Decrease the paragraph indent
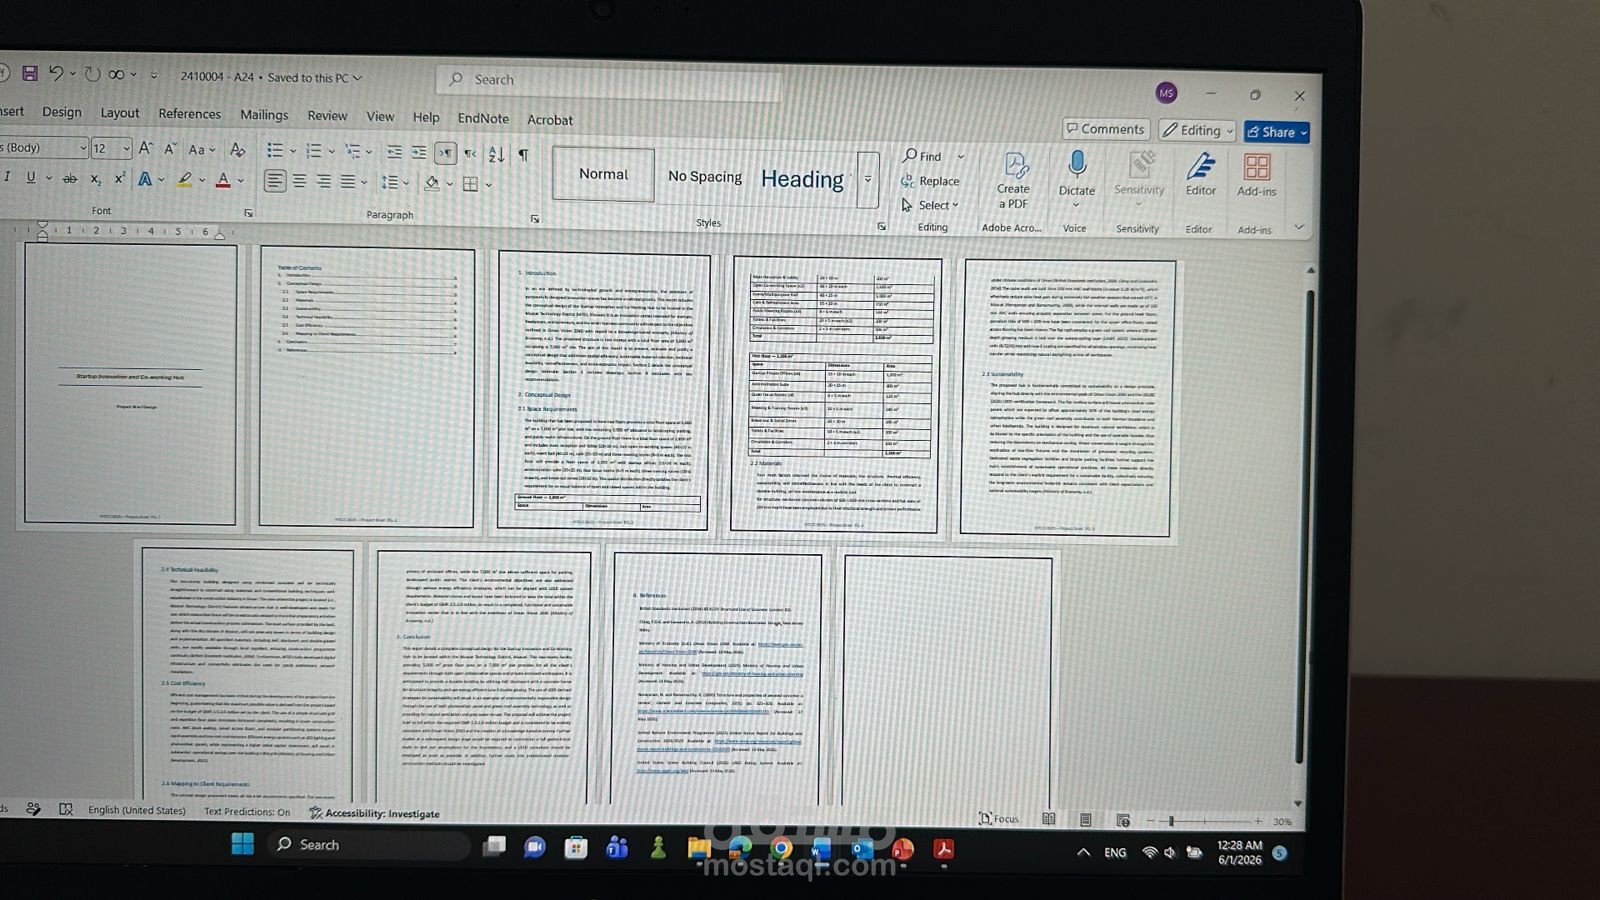This screenshot has height=900, width=1600. click(x=394, y=152)
